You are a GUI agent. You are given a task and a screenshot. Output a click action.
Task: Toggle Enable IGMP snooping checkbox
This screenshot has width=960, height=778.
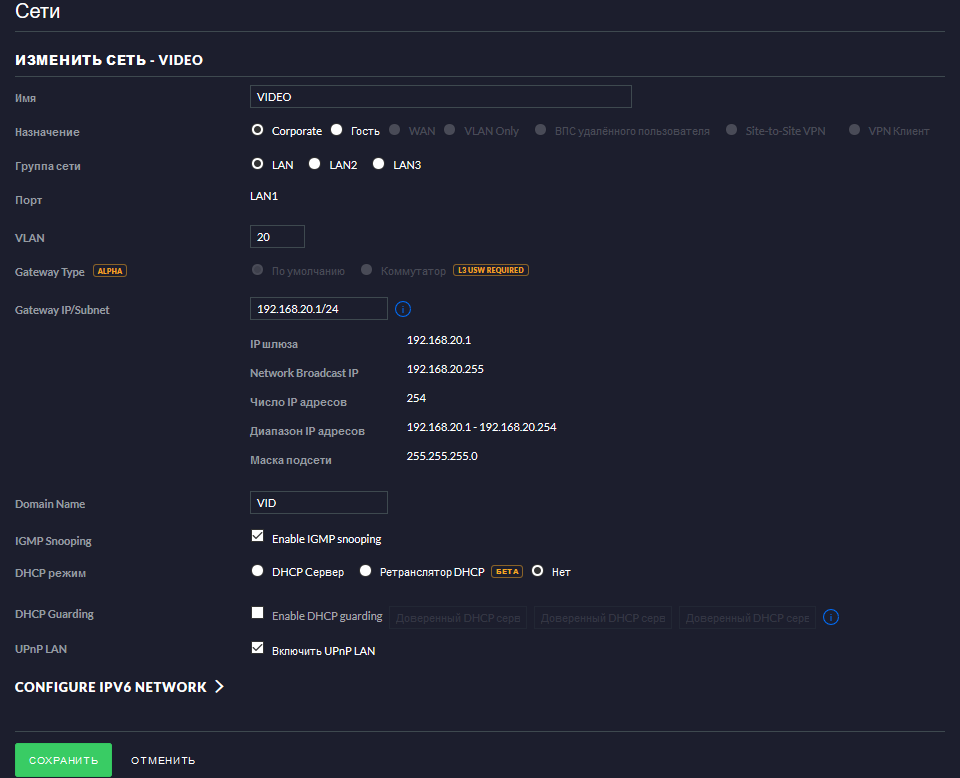pyautogui.click(x=257, y=537)
